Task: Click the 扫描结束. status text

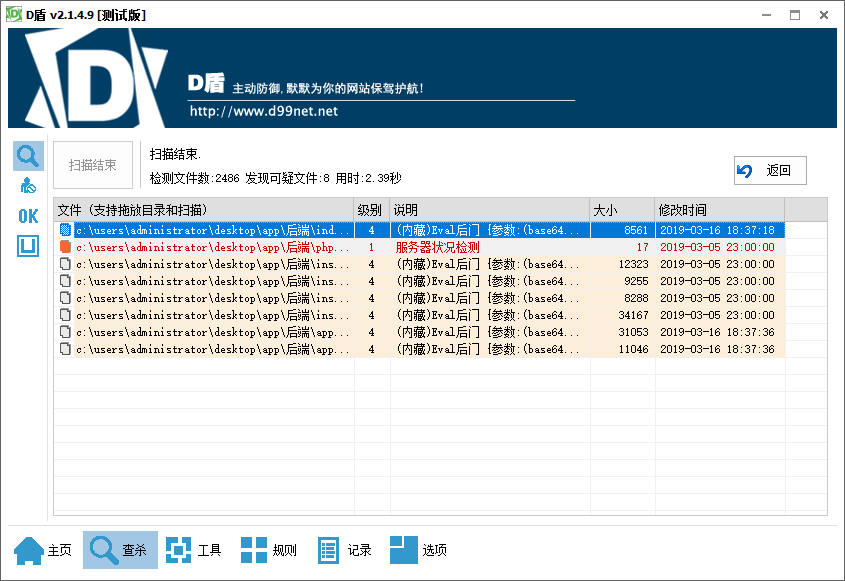Action: (175, 155)
